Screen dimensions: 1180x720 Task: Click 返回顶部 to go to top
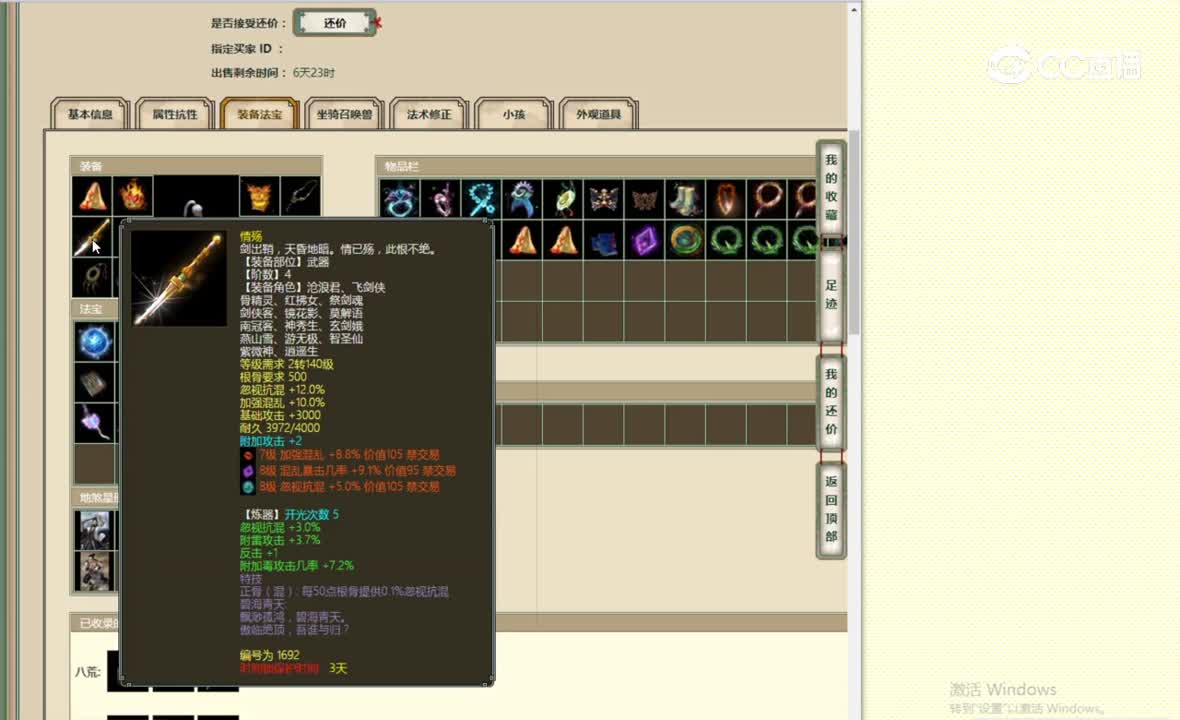831,509
